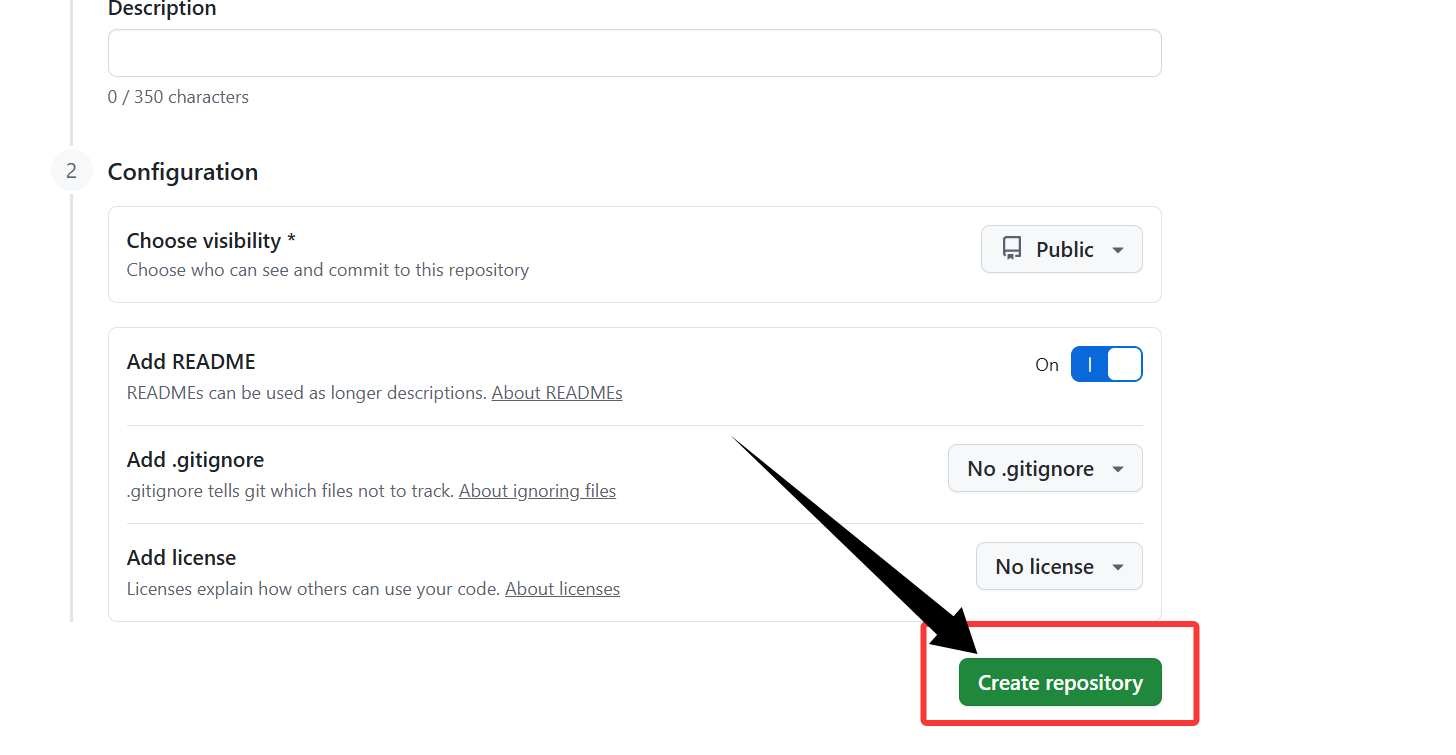Open the Public visibility dropdown
This screenshot has height=755, width=1456.
(1061, 249)
